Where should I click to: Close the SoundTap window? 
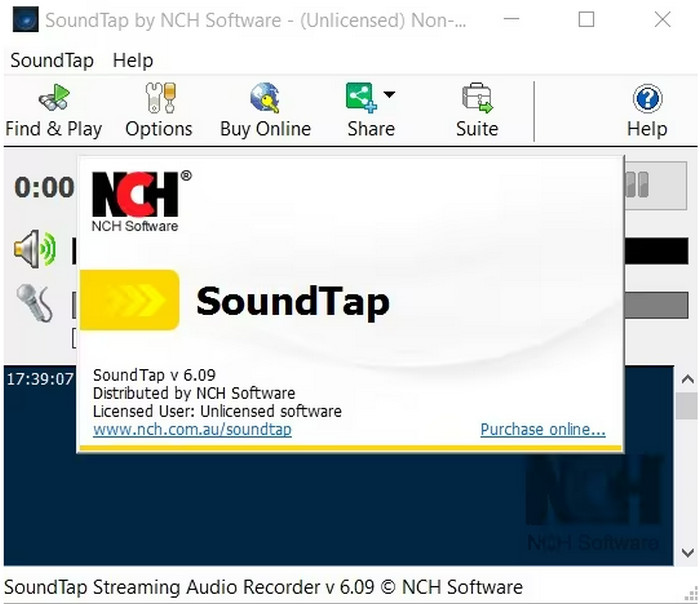tap(662, 20)
